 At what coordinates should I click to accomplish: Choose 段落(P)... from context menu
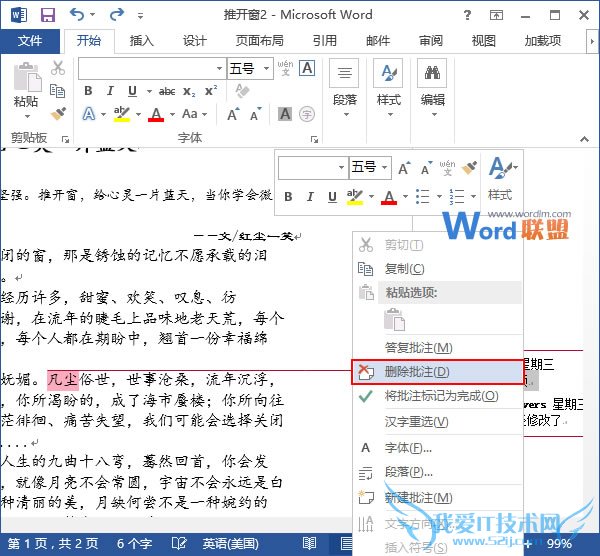click(x=437, y=473)
